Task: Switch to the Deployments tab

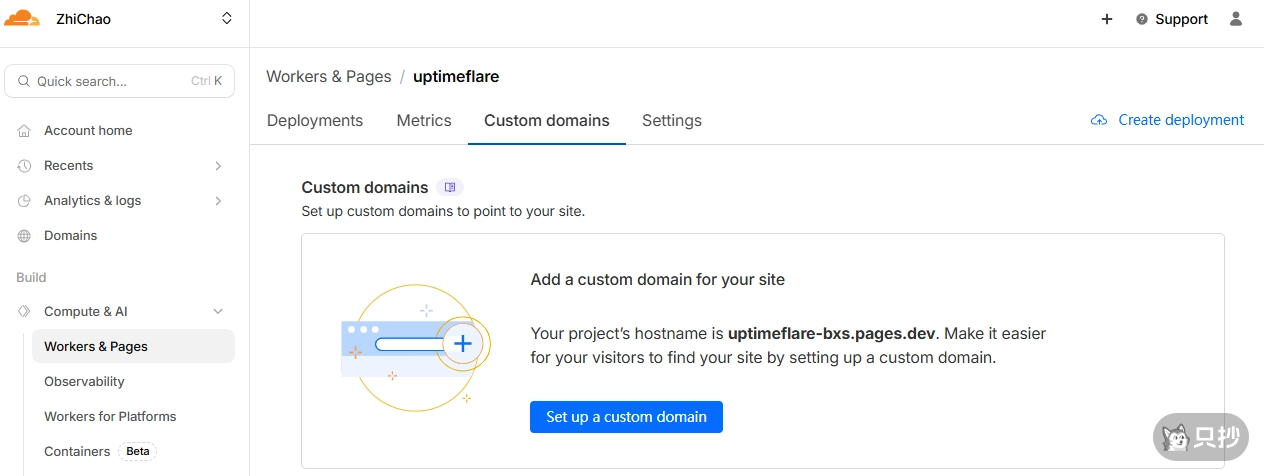Action: coord(314,120)
